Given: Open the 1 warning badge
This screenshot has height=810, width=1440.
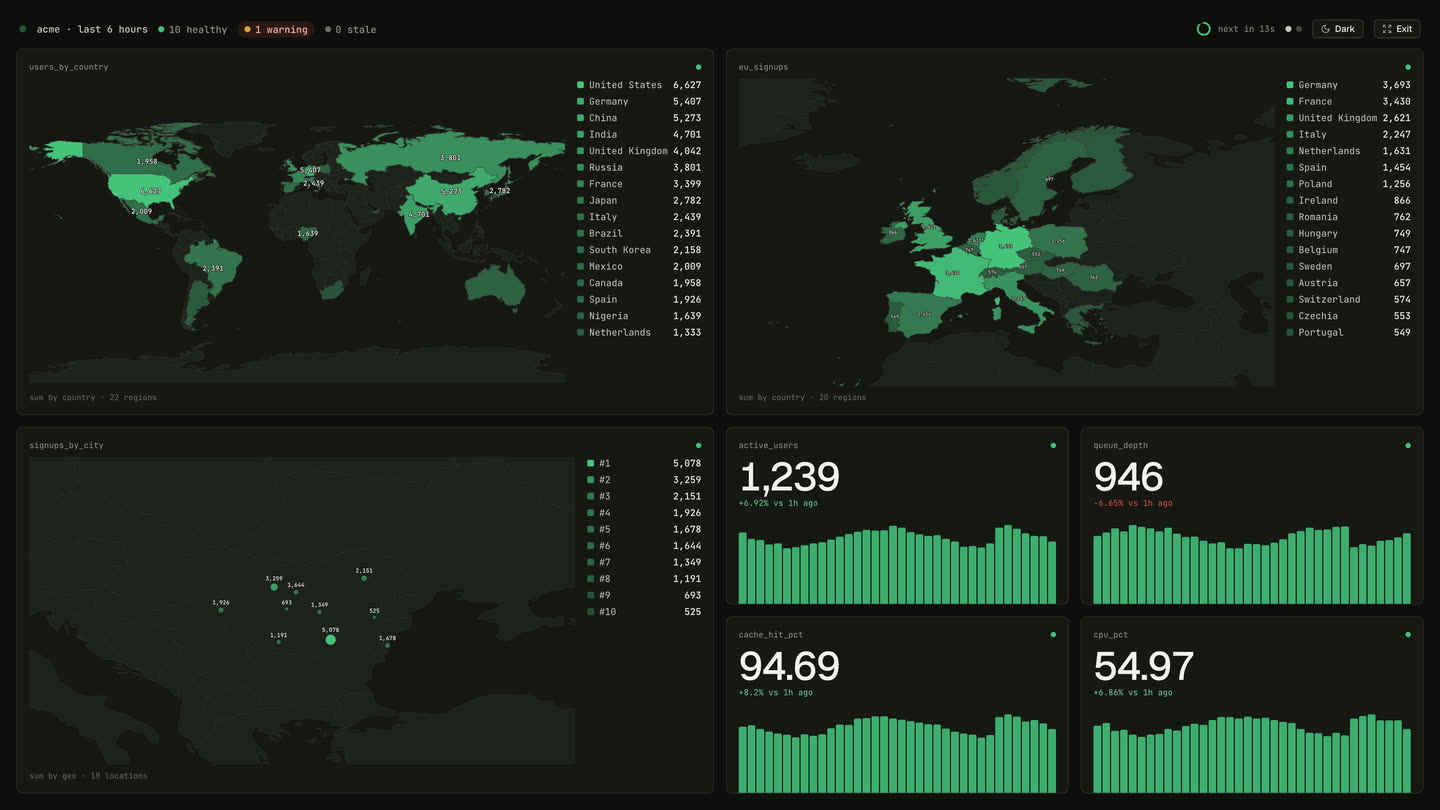Looking at the screenshot, I should (x=276, y=29).
